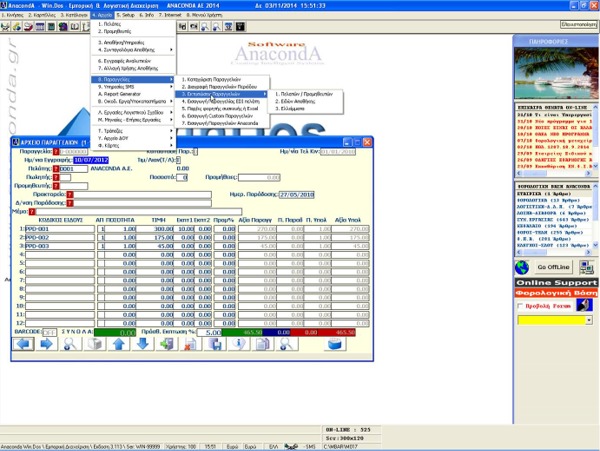
Task: Click the Online Support banner button
Action: tap(556, 283)
